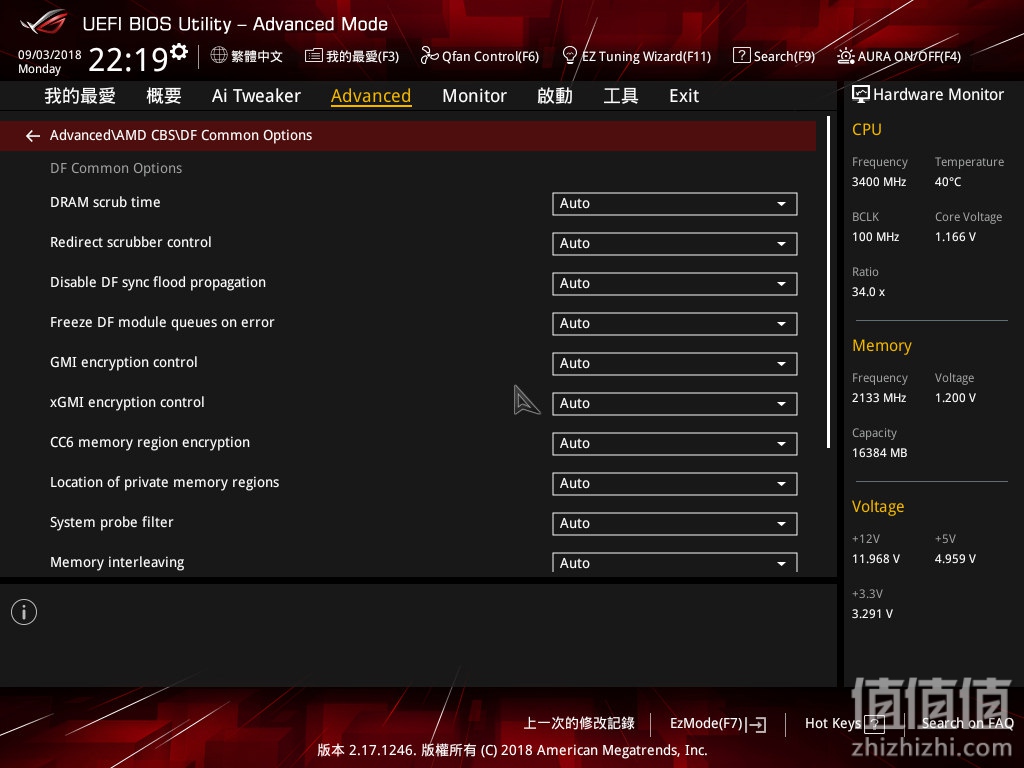1024x768 pixels.
Task: Click the 22:19 clock display
Action: tap(129, 59)
